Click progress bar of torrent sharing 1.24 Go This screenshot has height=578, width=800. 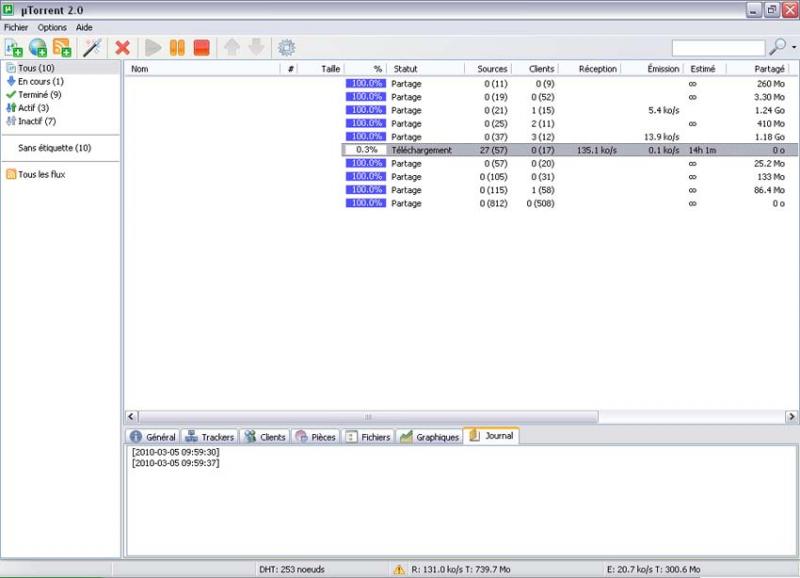tap(366, 110)
